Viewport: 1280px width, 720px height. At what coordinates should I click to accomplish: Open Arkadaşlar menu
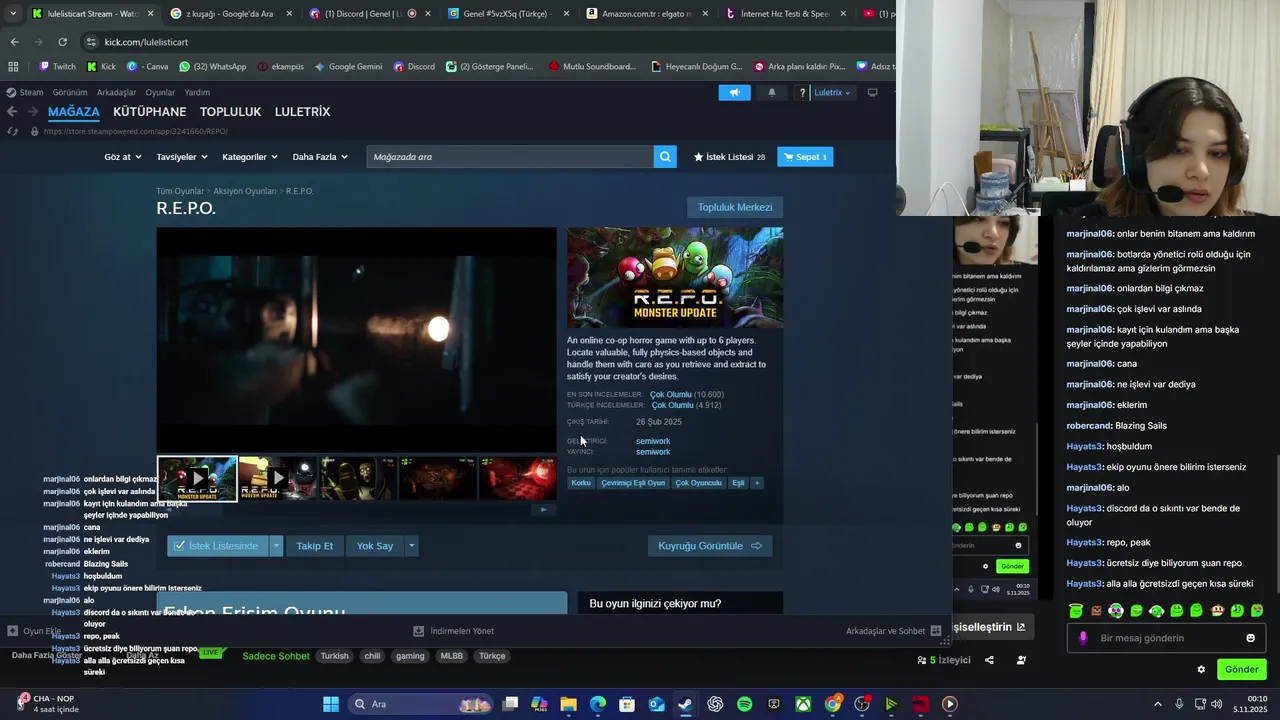(x=116, y=92)
